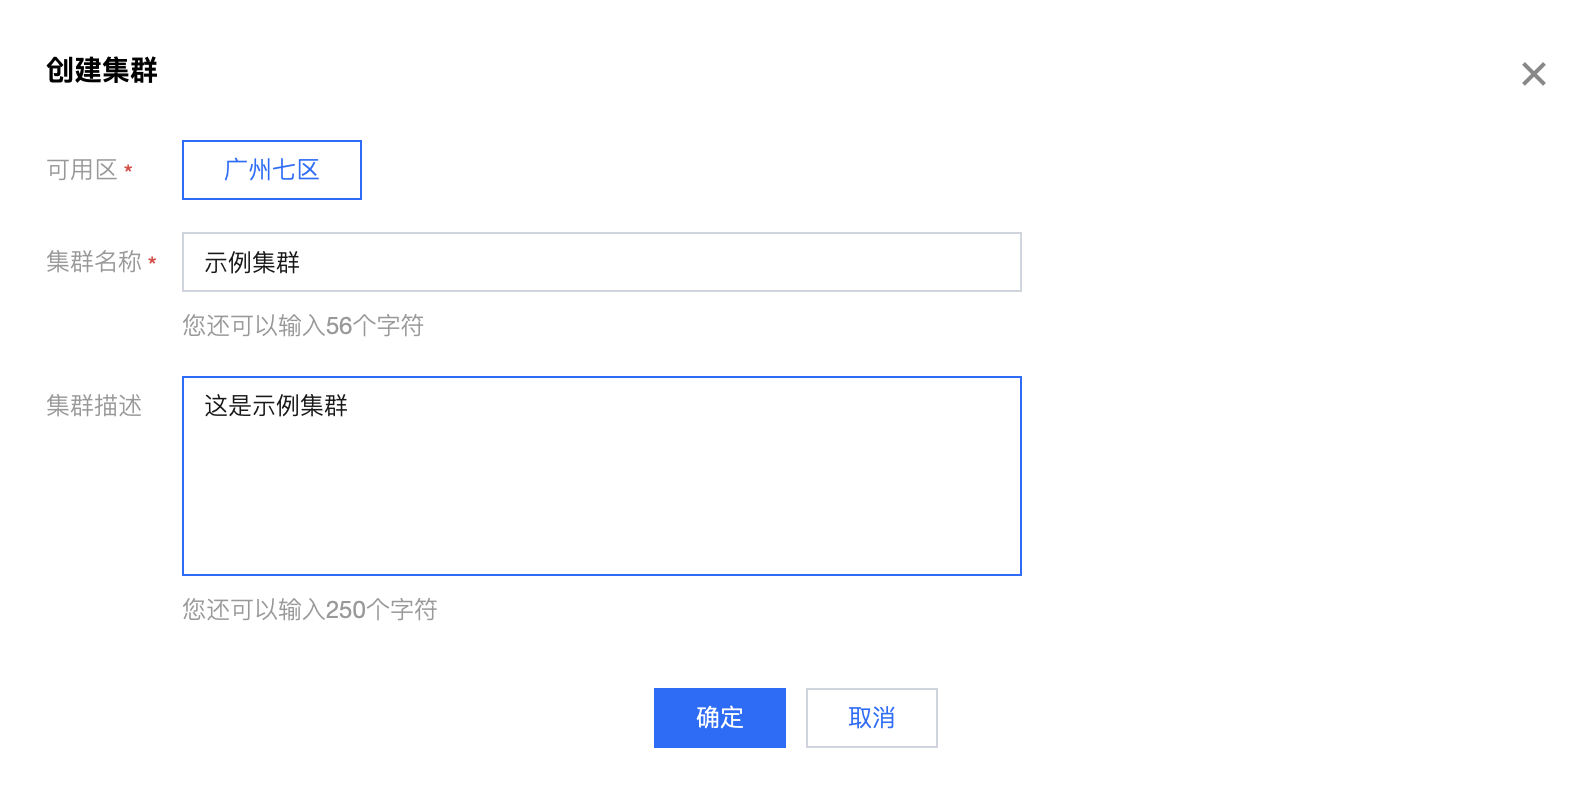Click the 您还可以输入56个字符 hint text
Image resolution: width=1590 pixels, height=794 pixels.
point(302,326)
